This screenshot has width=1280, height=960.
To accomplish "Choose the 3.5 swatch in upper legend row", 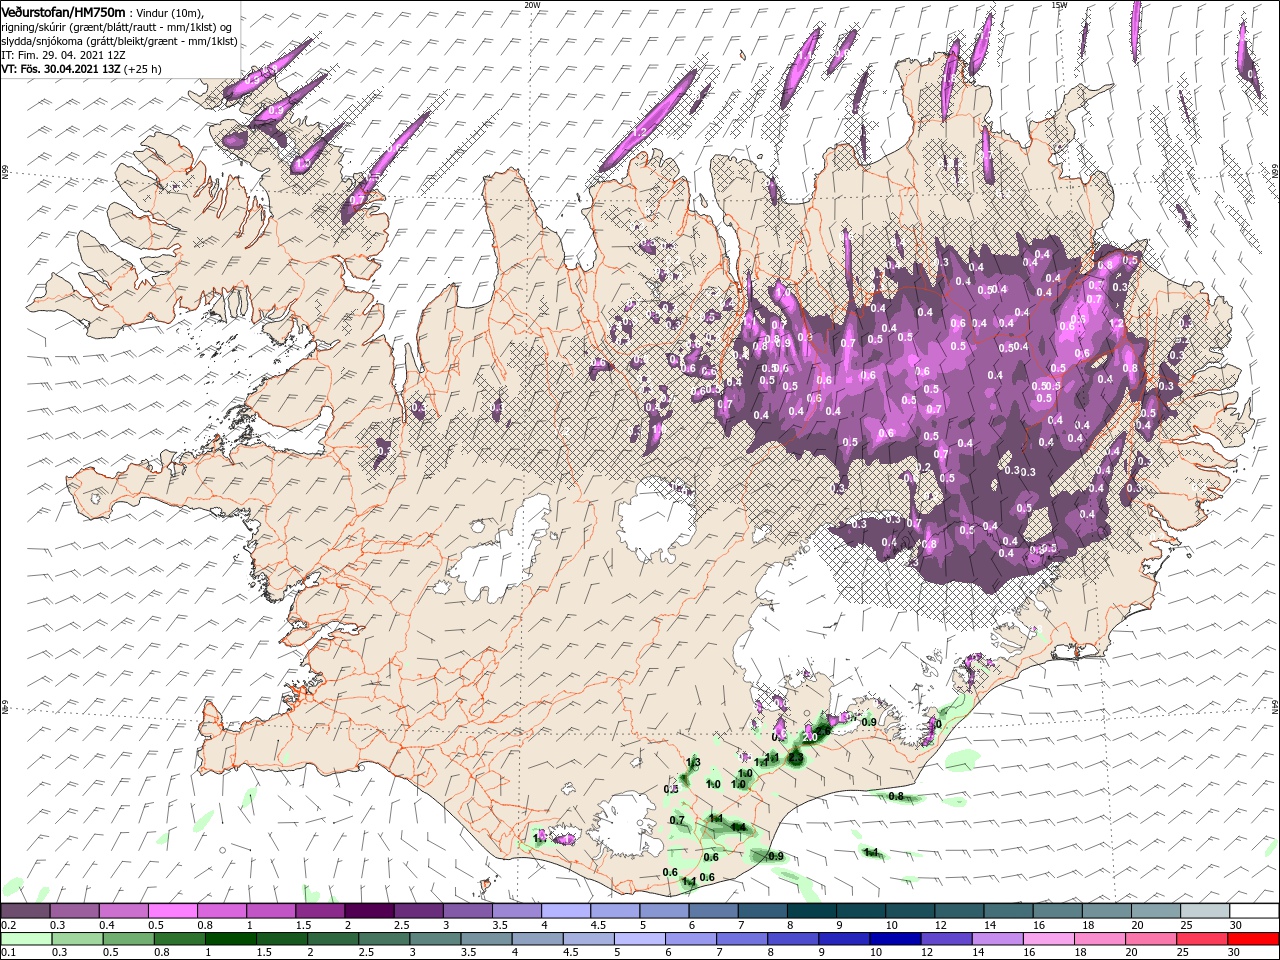I will (x=516, y=911).
